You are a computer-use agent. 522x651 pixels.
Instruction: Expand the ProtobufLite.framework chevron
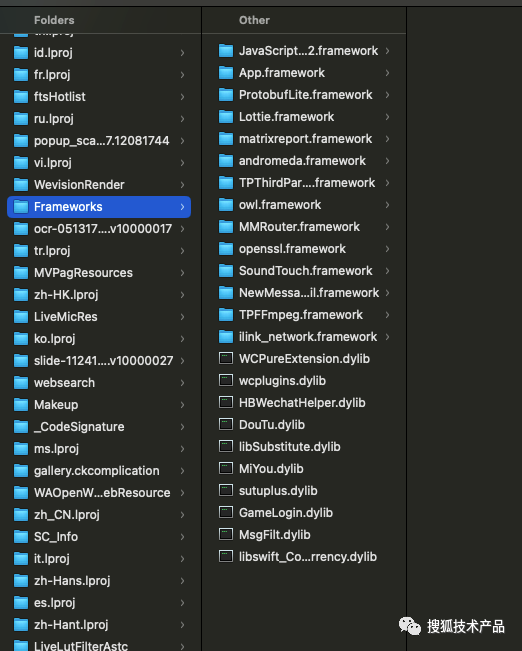[387, 95]
